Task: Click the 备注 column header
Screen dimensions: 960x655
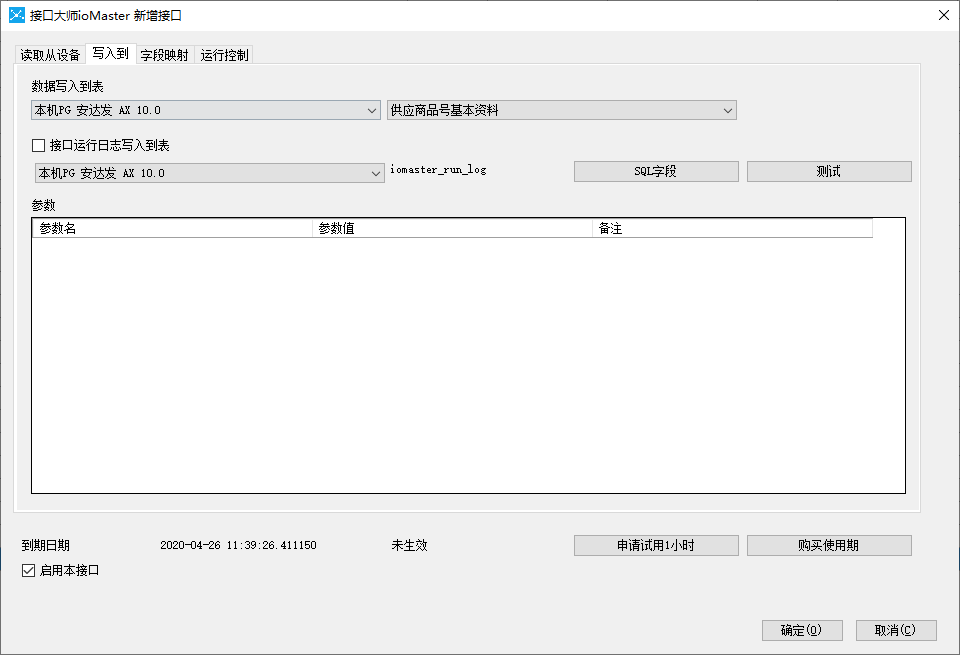Action: (x=732, y=228)
